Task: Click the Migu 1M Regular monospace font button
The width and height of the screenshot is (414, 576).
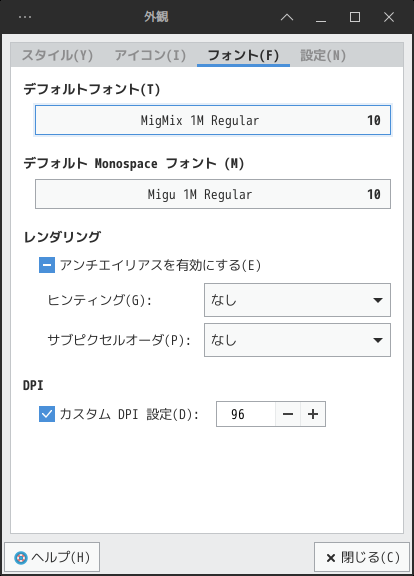Action: click(213, 194)
